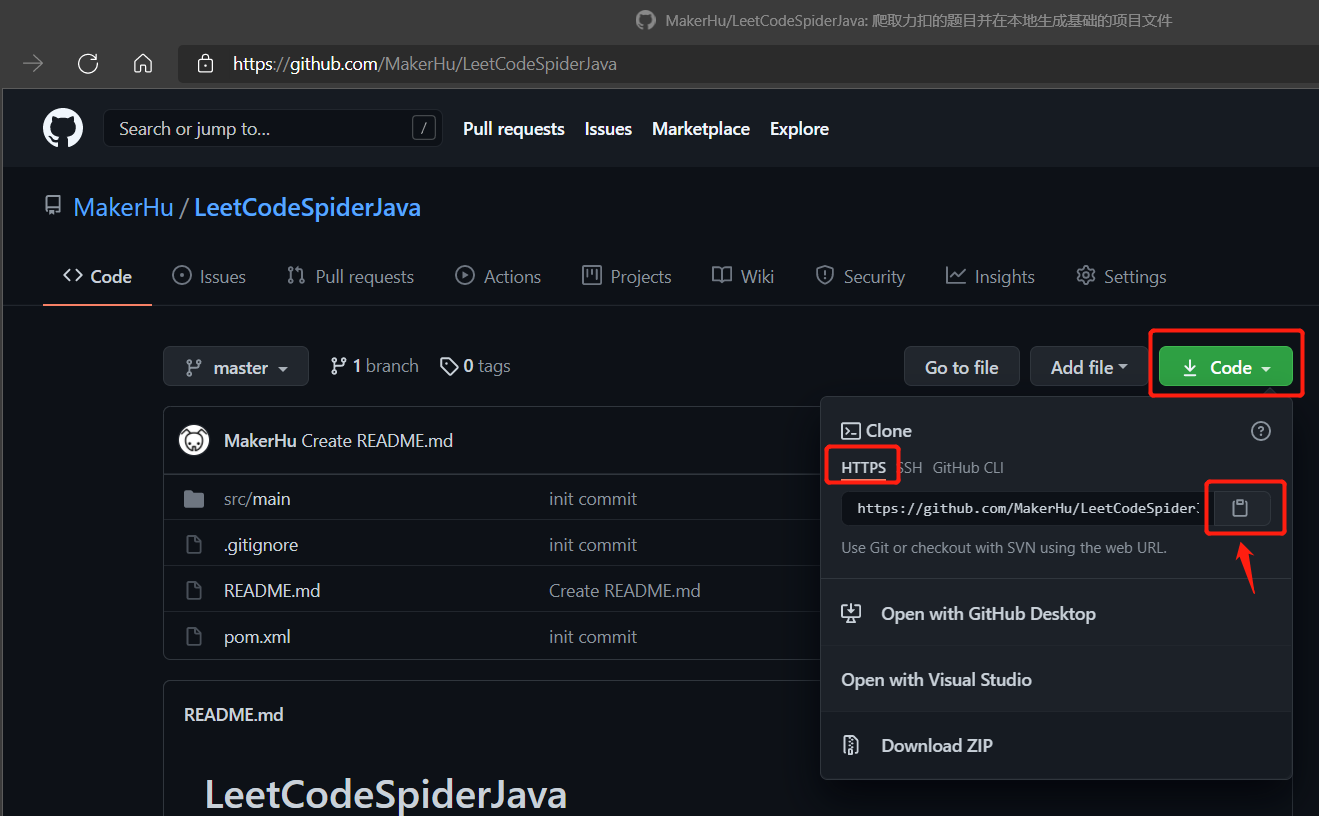Click the README.md file icon
This screenshot has height=816, width=1319.
point(194,591)
